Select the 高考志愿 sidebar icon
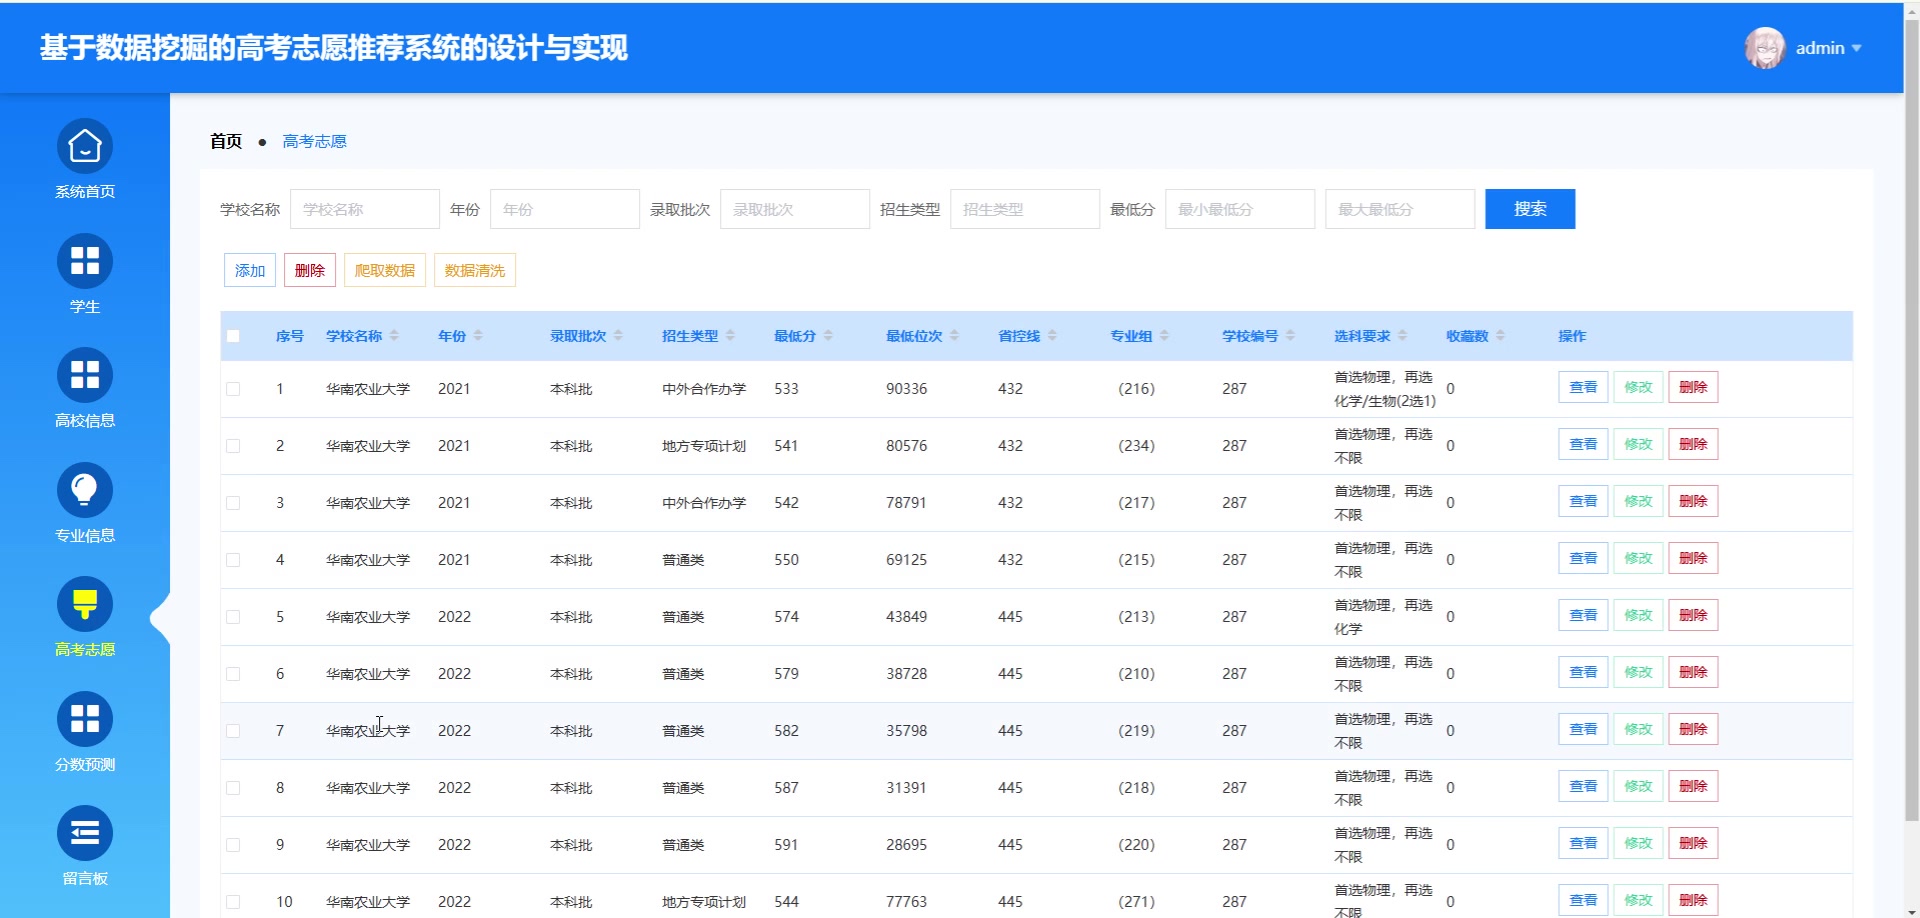 (x=85, y=604)
